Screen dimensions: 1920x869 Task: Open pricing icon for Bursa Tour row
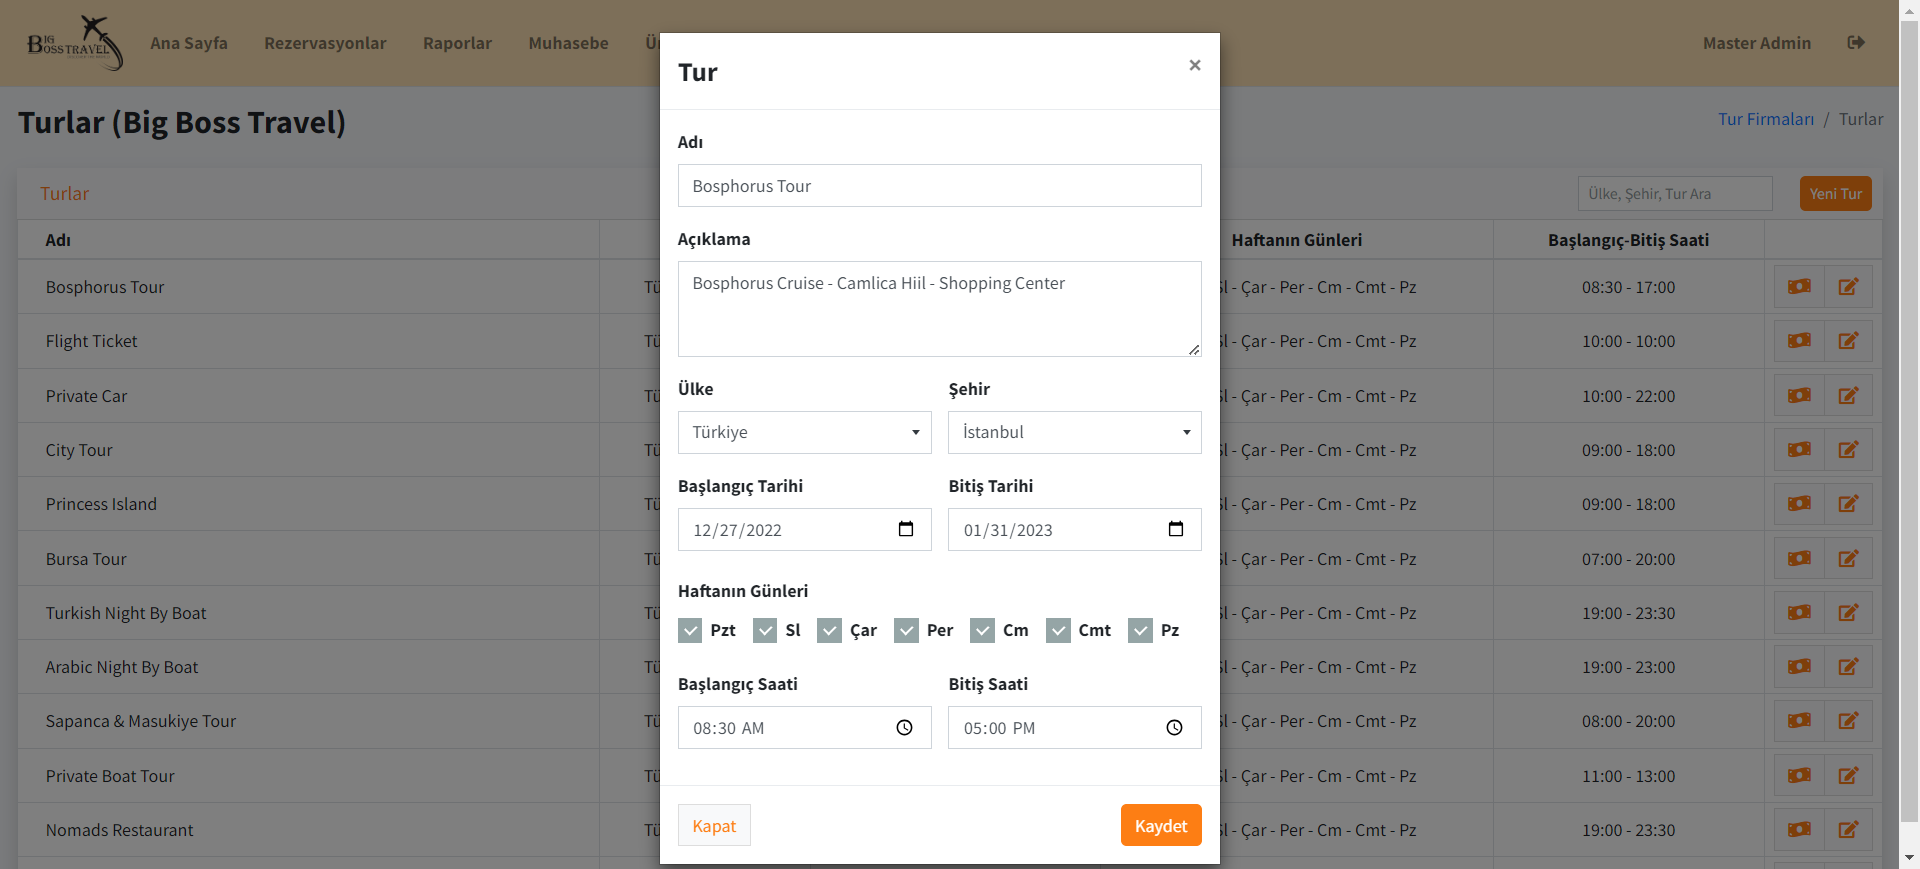click(x=1799, y=559)
